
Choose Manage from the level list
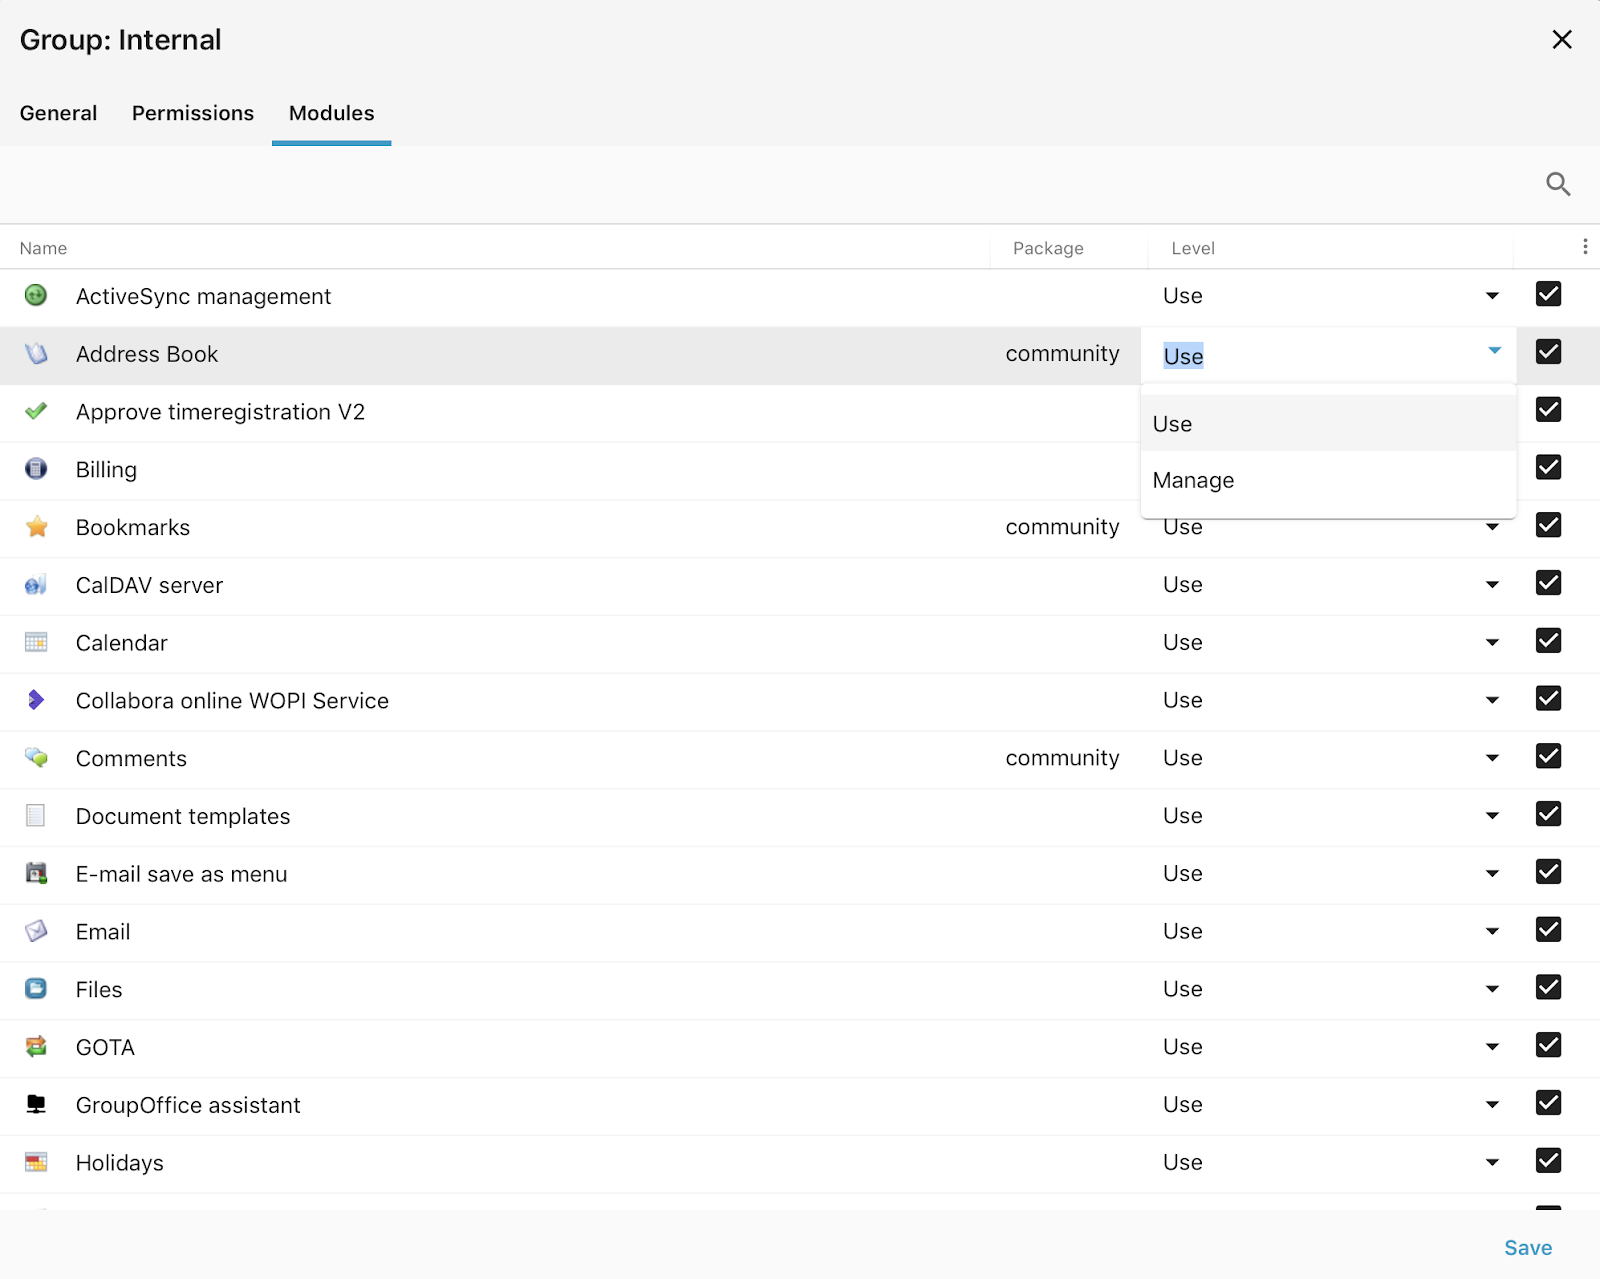1193,480
